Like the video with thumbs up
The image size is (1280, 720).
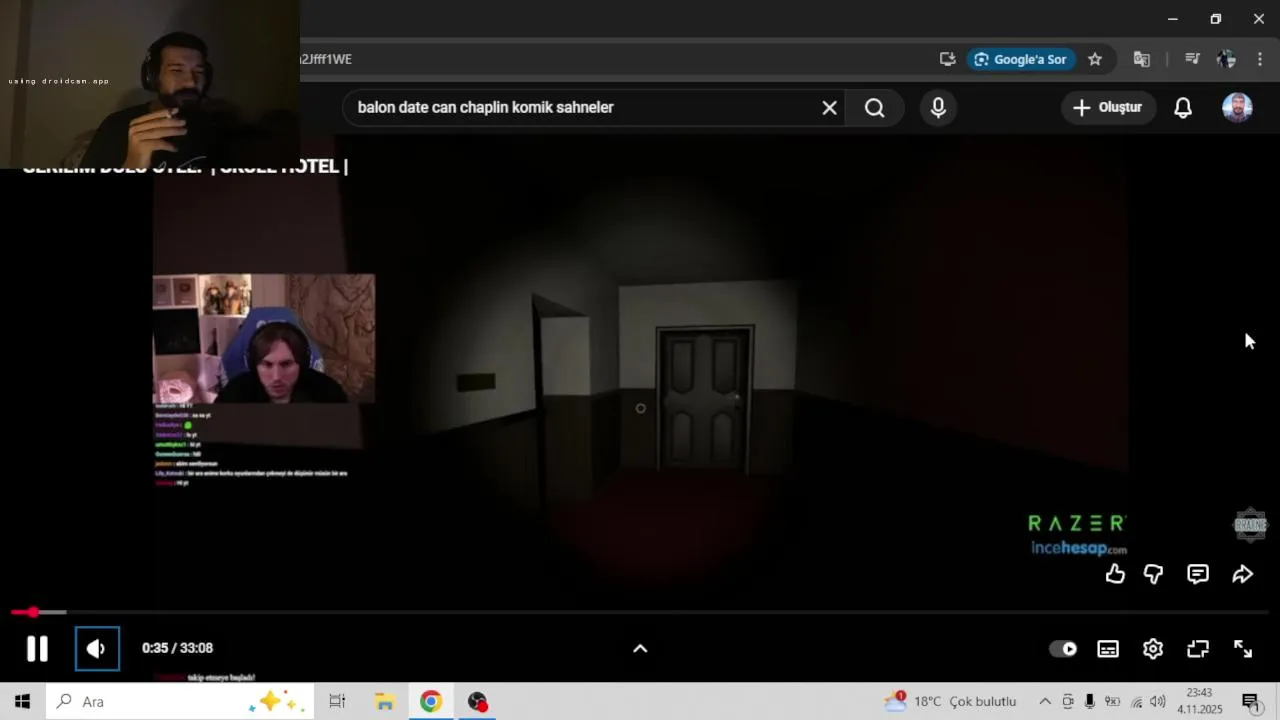click(1115, 574)
